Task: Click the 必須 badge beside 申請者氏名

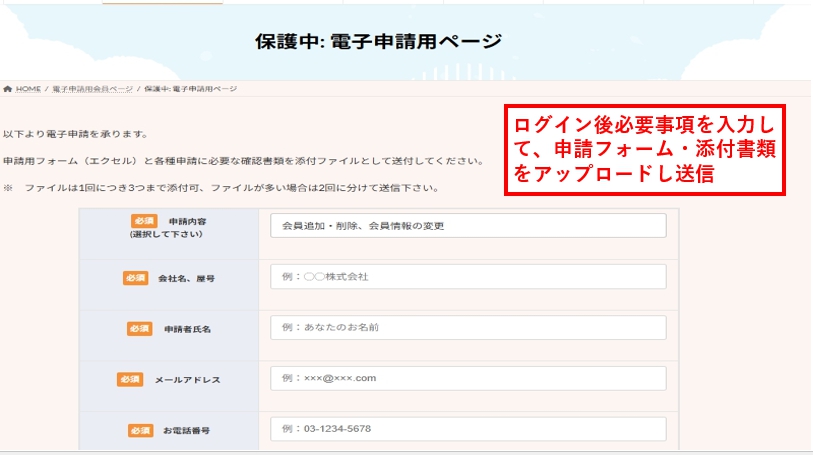Action: 140,328
